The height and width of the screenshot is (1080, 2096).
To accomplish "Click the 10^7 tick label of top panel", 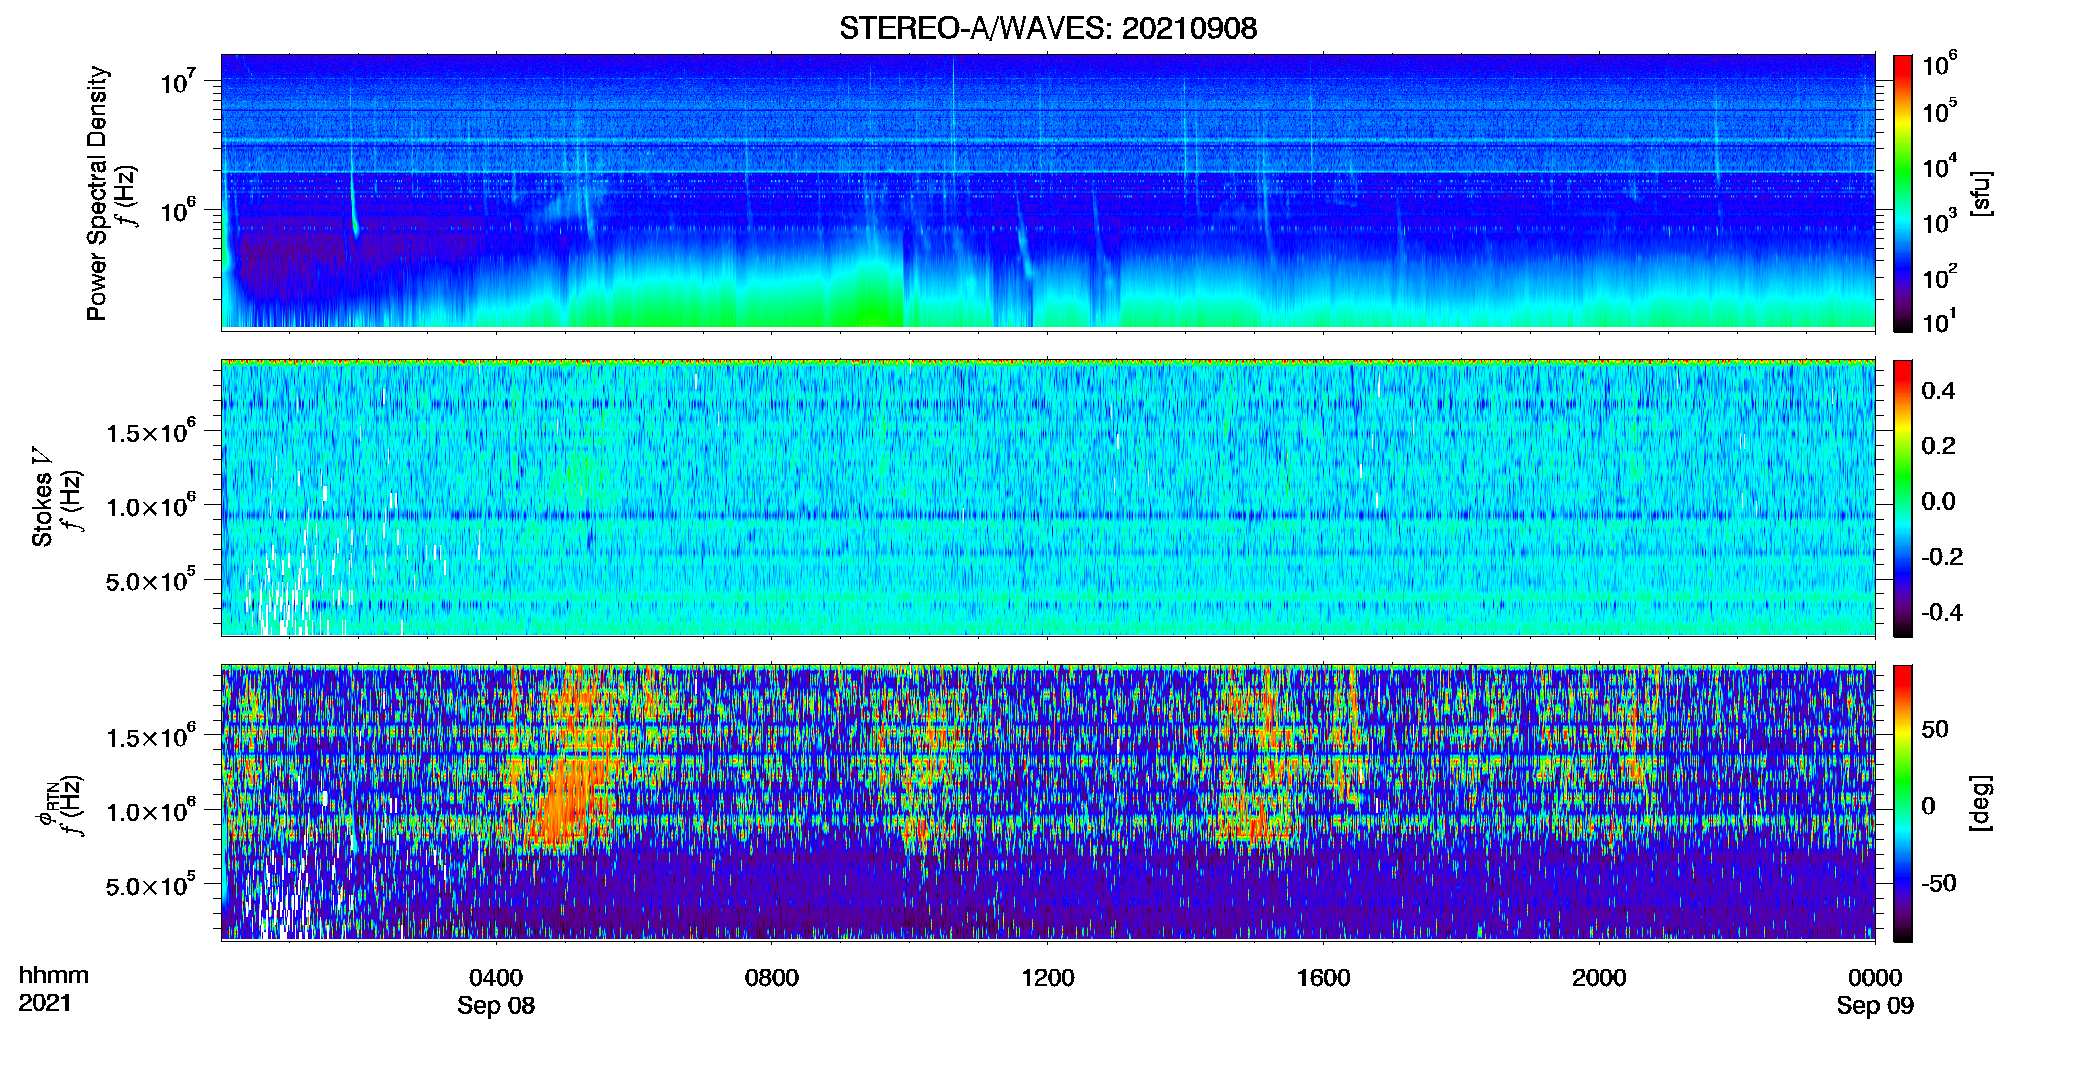I will 178,81.
